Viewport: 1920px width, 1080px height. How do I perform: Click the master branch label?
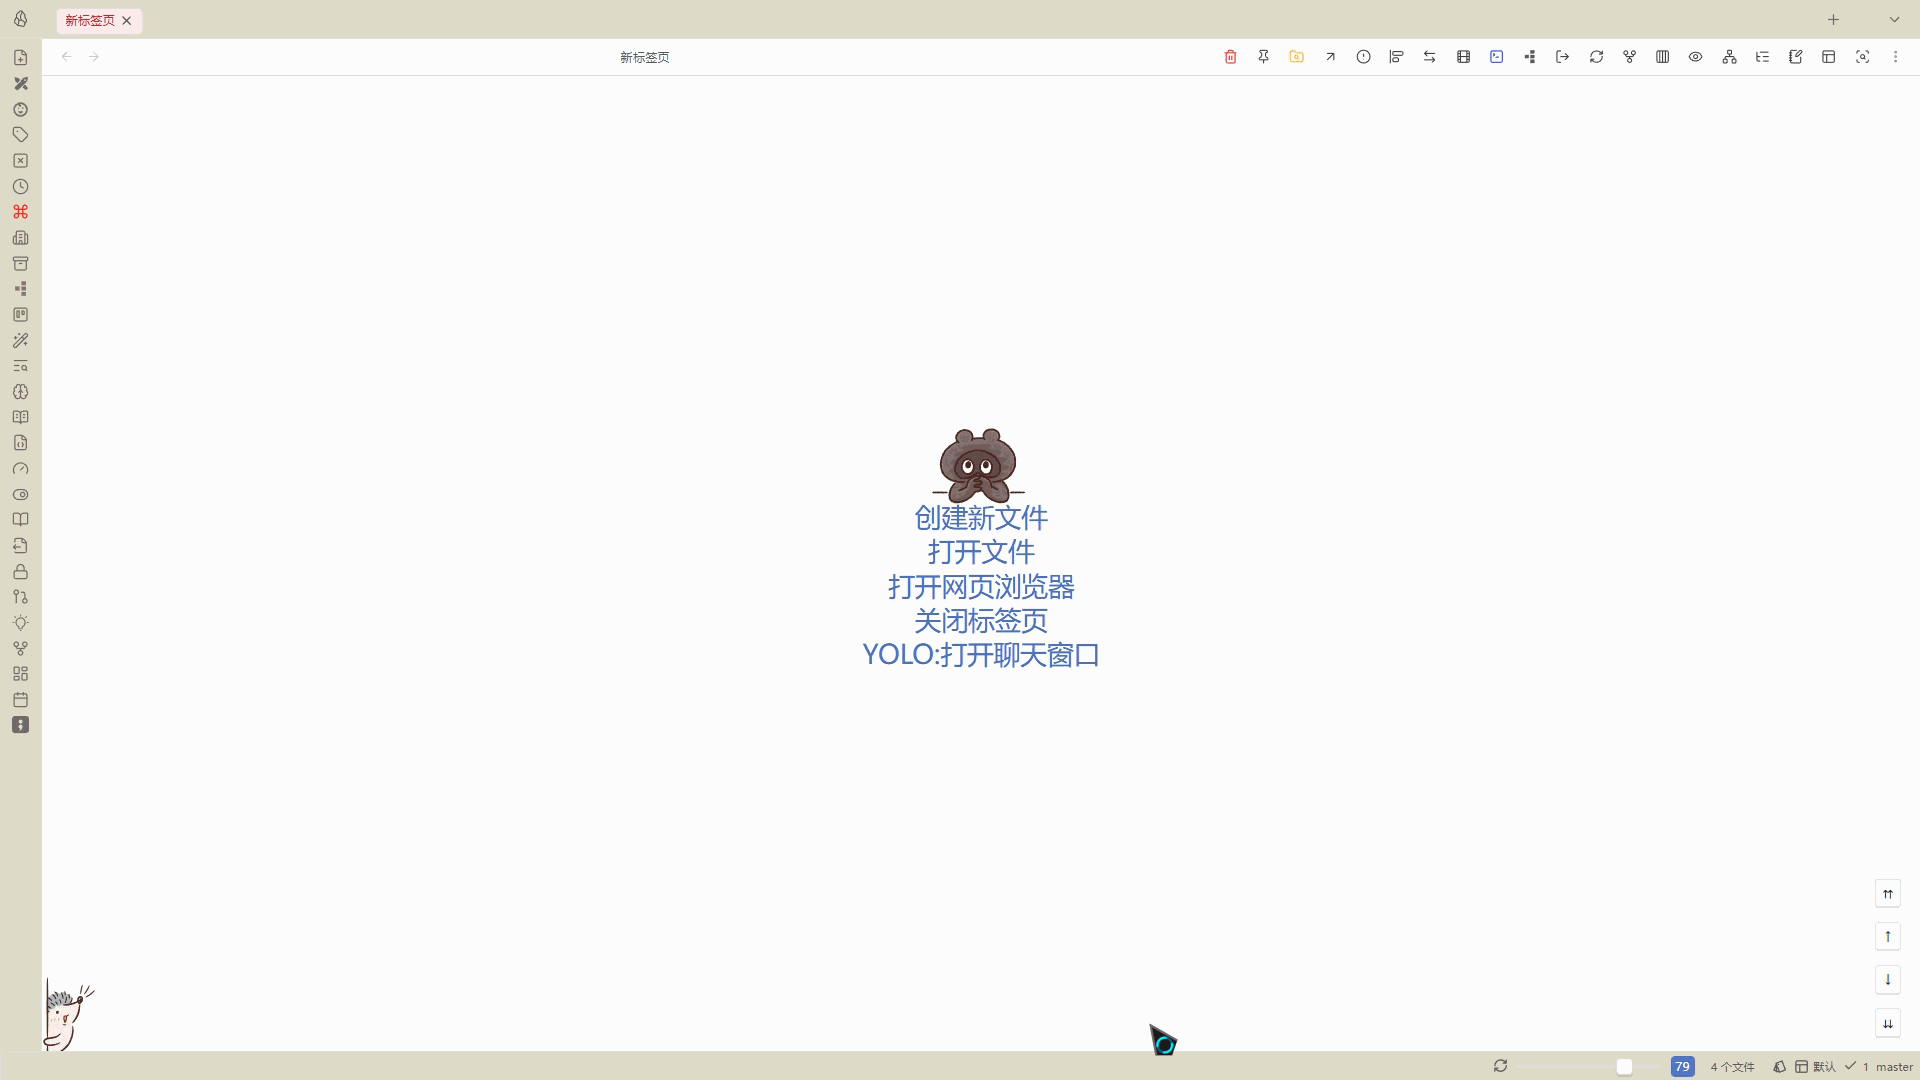1894,1067
